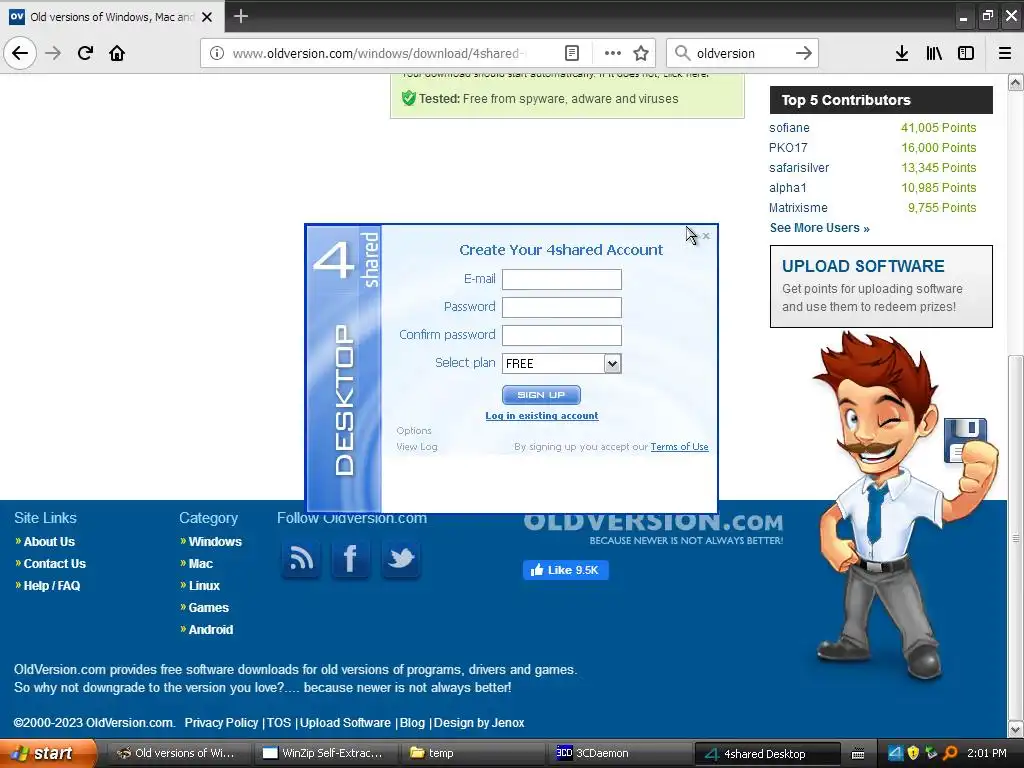Viewport: 1024px width, 768px height.
Task: Click the E-mail input field
Action: [562, 280]
